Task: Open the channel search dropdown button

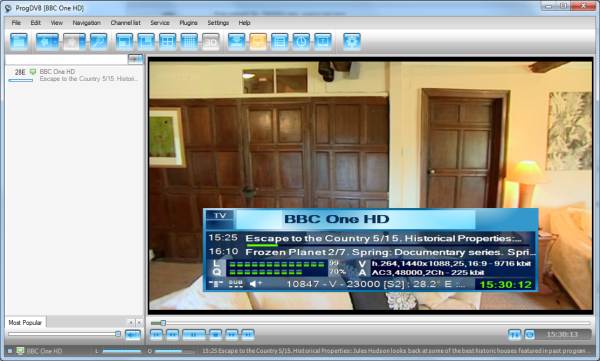Action: pyautogui.click(x=135, y=59)
